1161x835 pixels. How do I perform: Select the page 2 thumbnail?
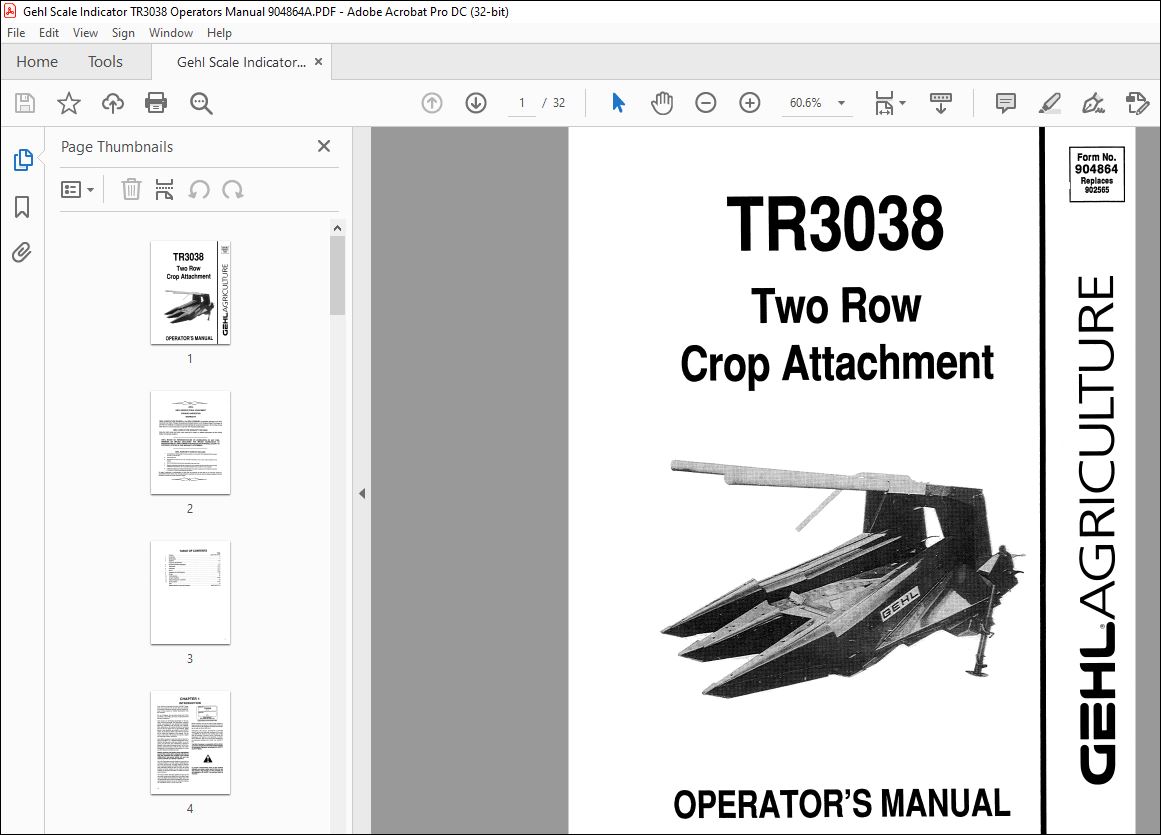point(190,443)
